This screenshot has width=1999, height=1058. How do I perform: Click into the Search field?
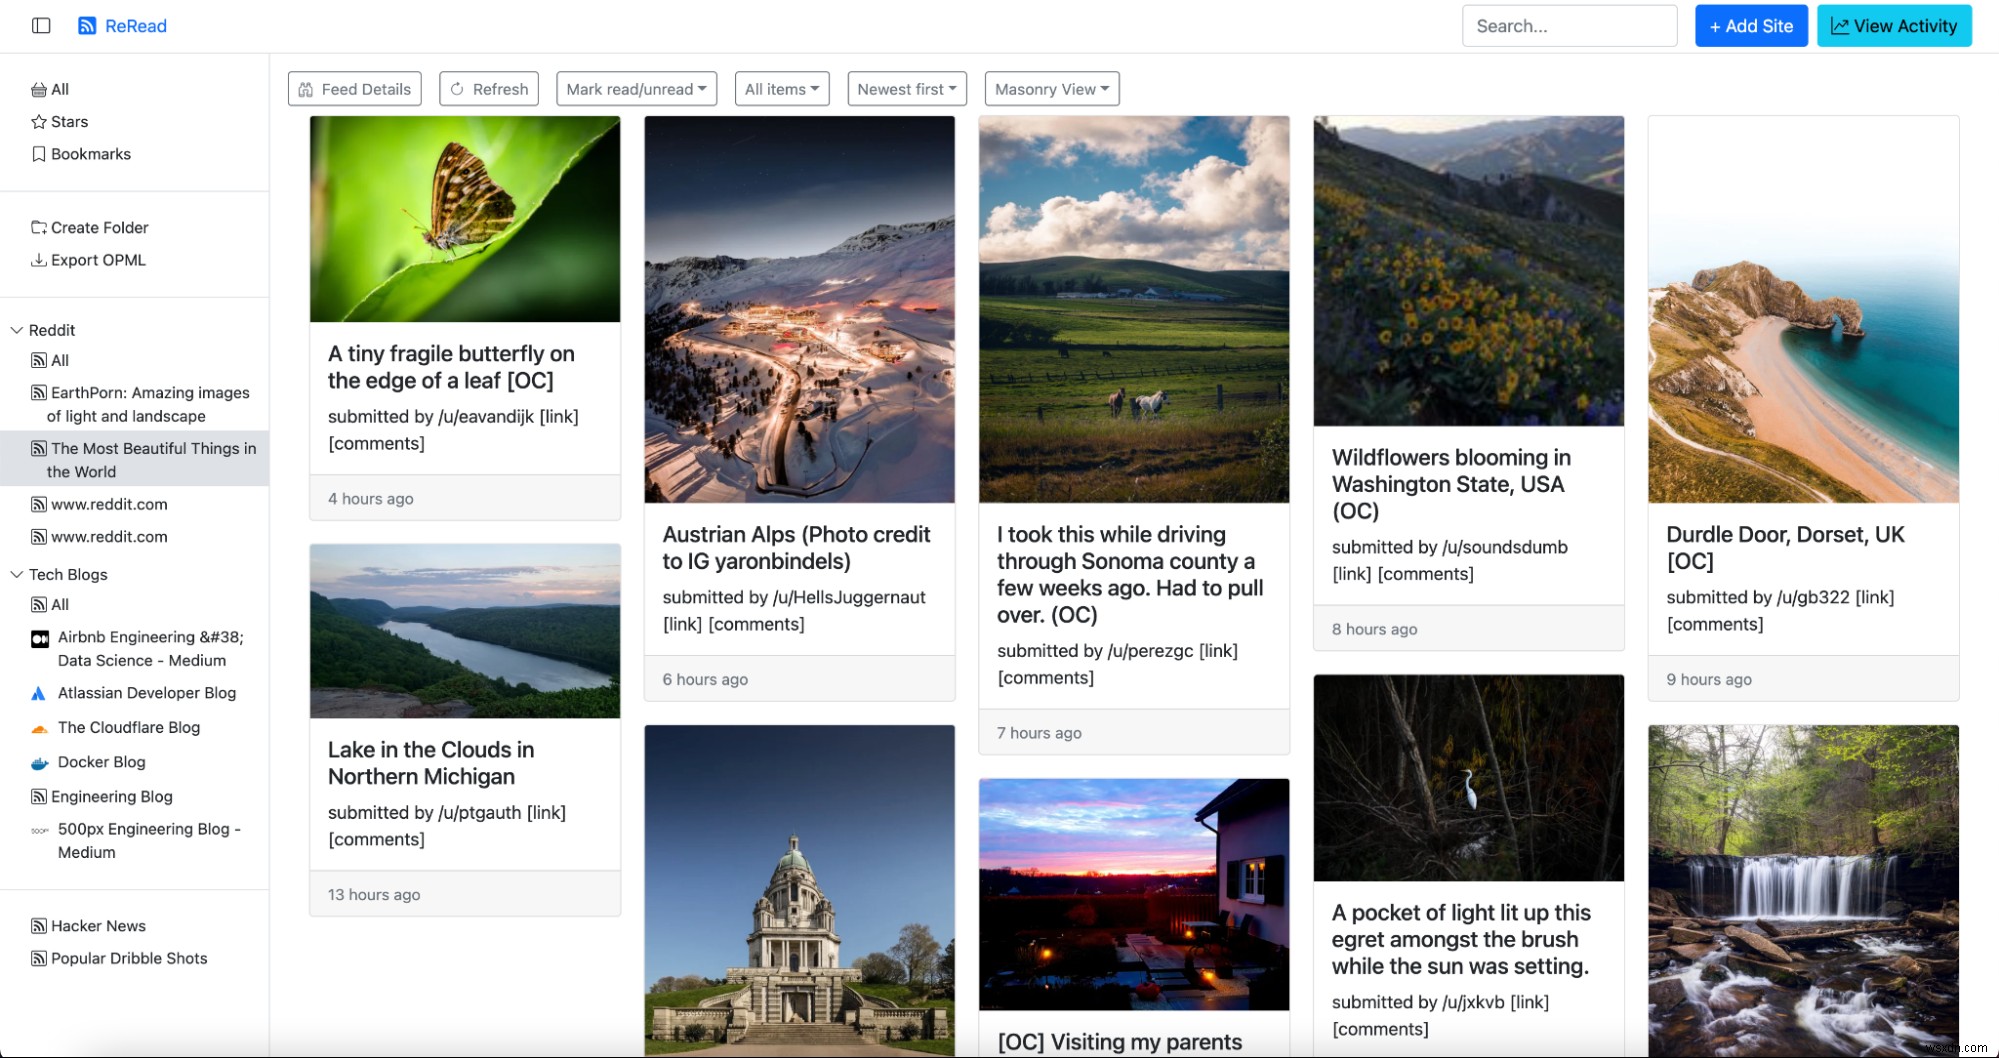point(1569,26)
